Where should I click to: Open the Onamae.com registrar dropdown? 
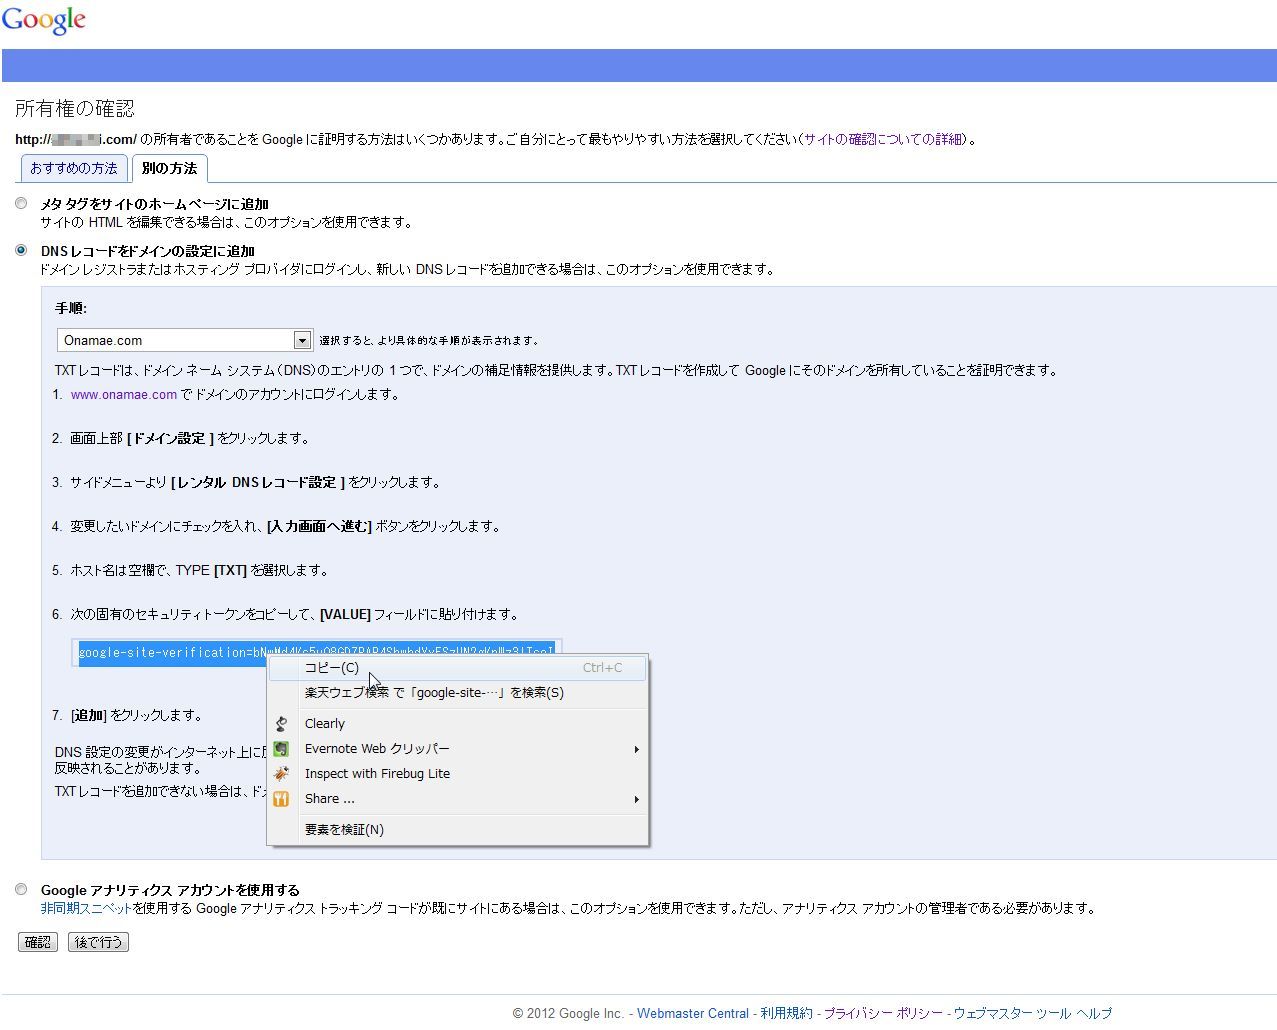click(185, 340)
